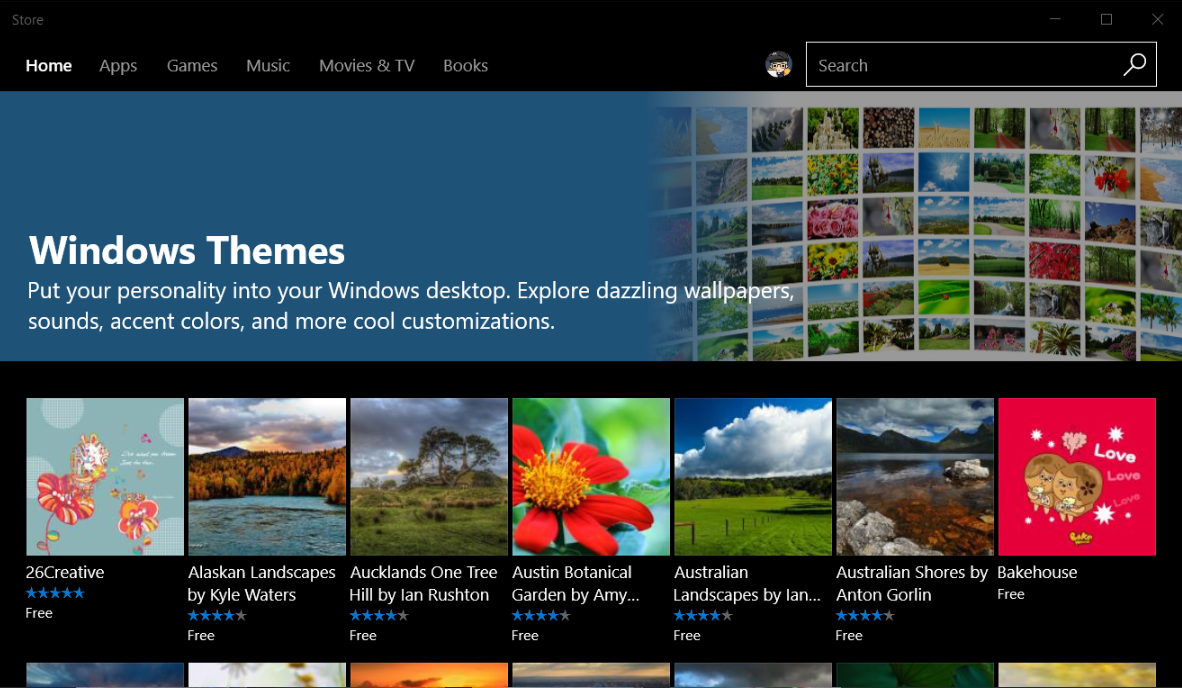1182x688 pixels.
Task: Click the star rating under 26Creative
Action: pyautogui.click(x=55, y=593)
